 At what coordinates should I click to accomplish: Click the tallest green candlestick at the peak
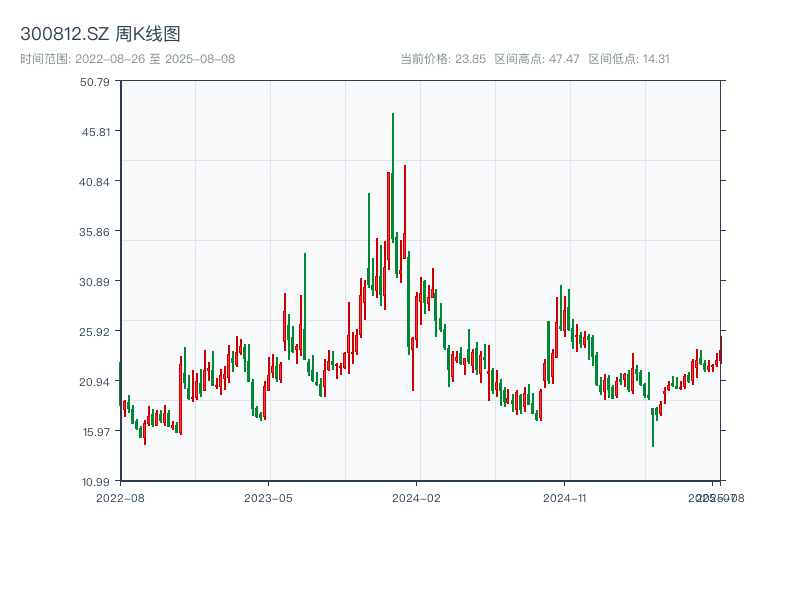[x=393, y=176]
